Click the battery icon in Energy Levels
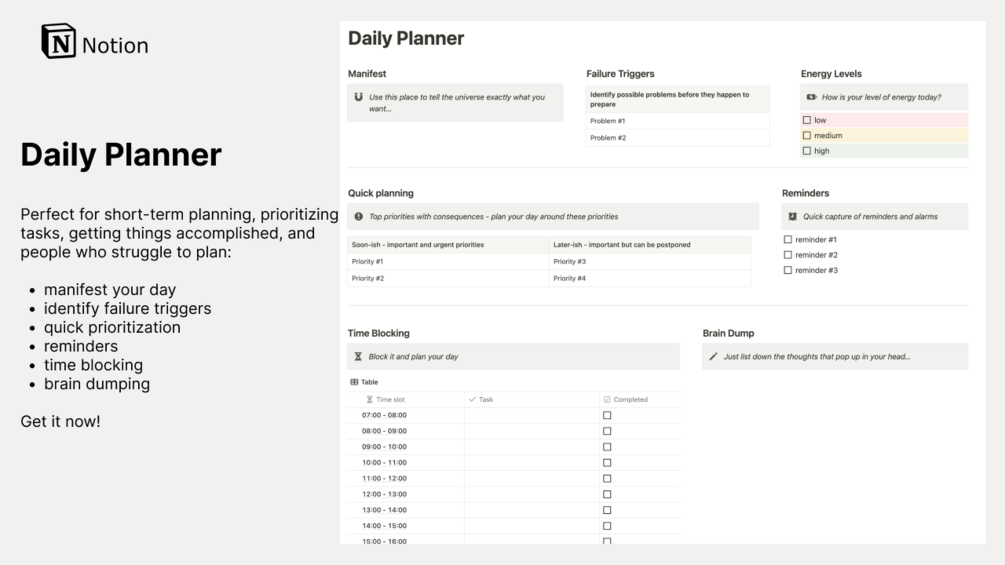This screenshot has height=565, width=1005. pos(812,97)
